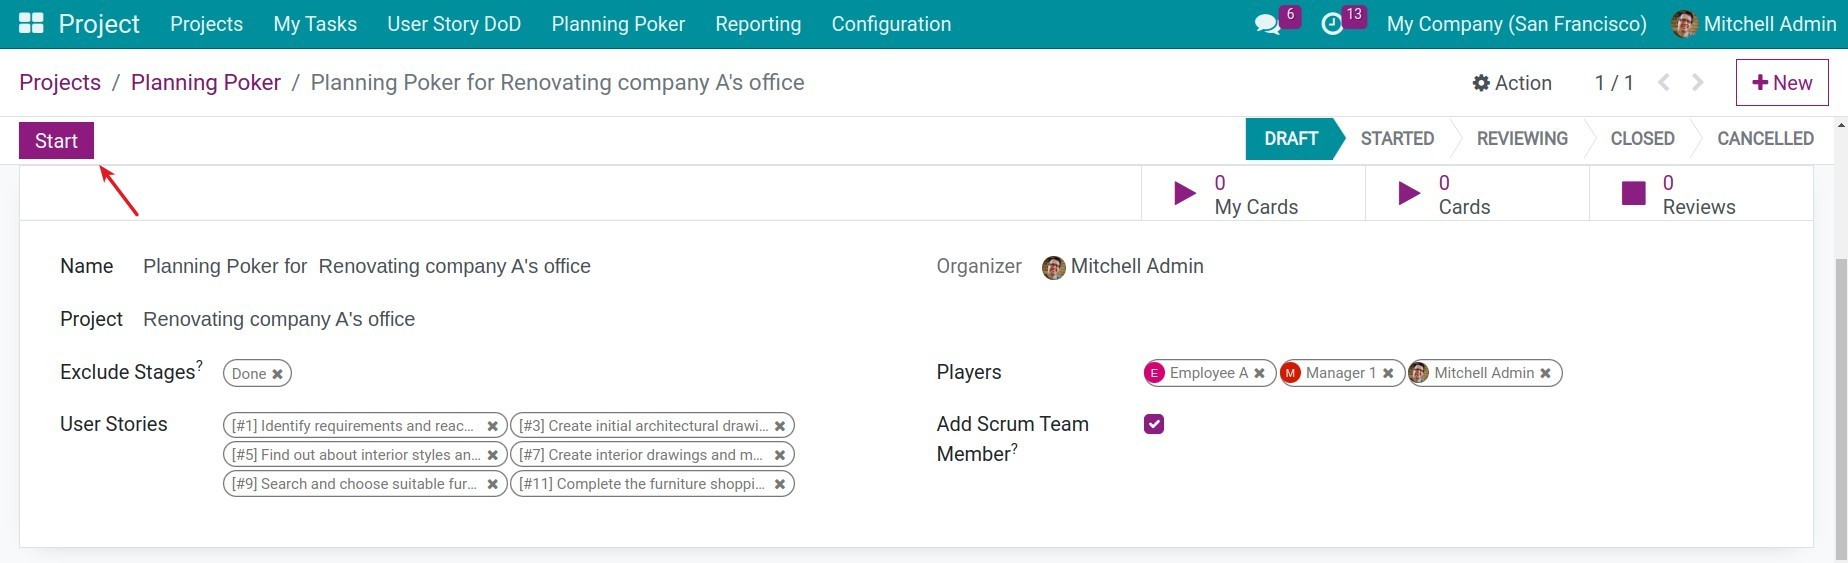The image size is (1848, 563).
Task: Open the conversations chat icon
Action: click(x=1267, y=24)
